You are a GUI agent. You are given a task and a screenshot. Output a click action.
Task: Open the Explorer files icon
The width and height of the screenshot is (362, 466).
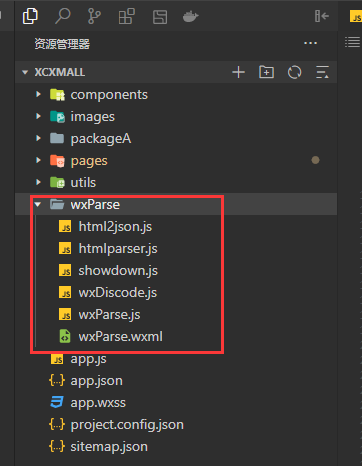(30, 16)
